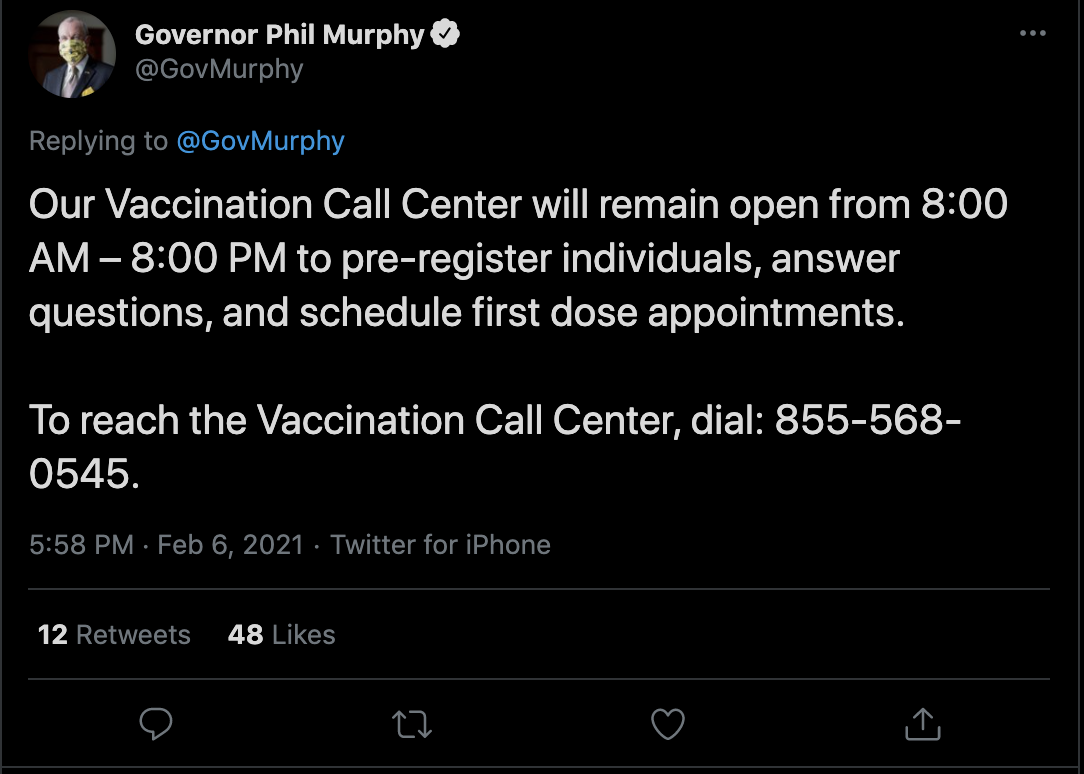Click the Twitter for iPhone source label
The image size is (1084, 774).
click(x=440, y=545)
